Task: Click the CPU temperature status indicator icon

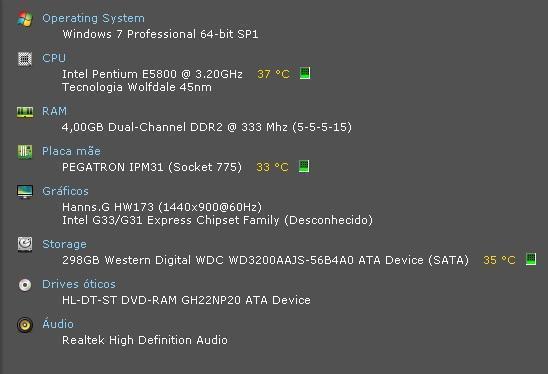Action: pos(305,73)
